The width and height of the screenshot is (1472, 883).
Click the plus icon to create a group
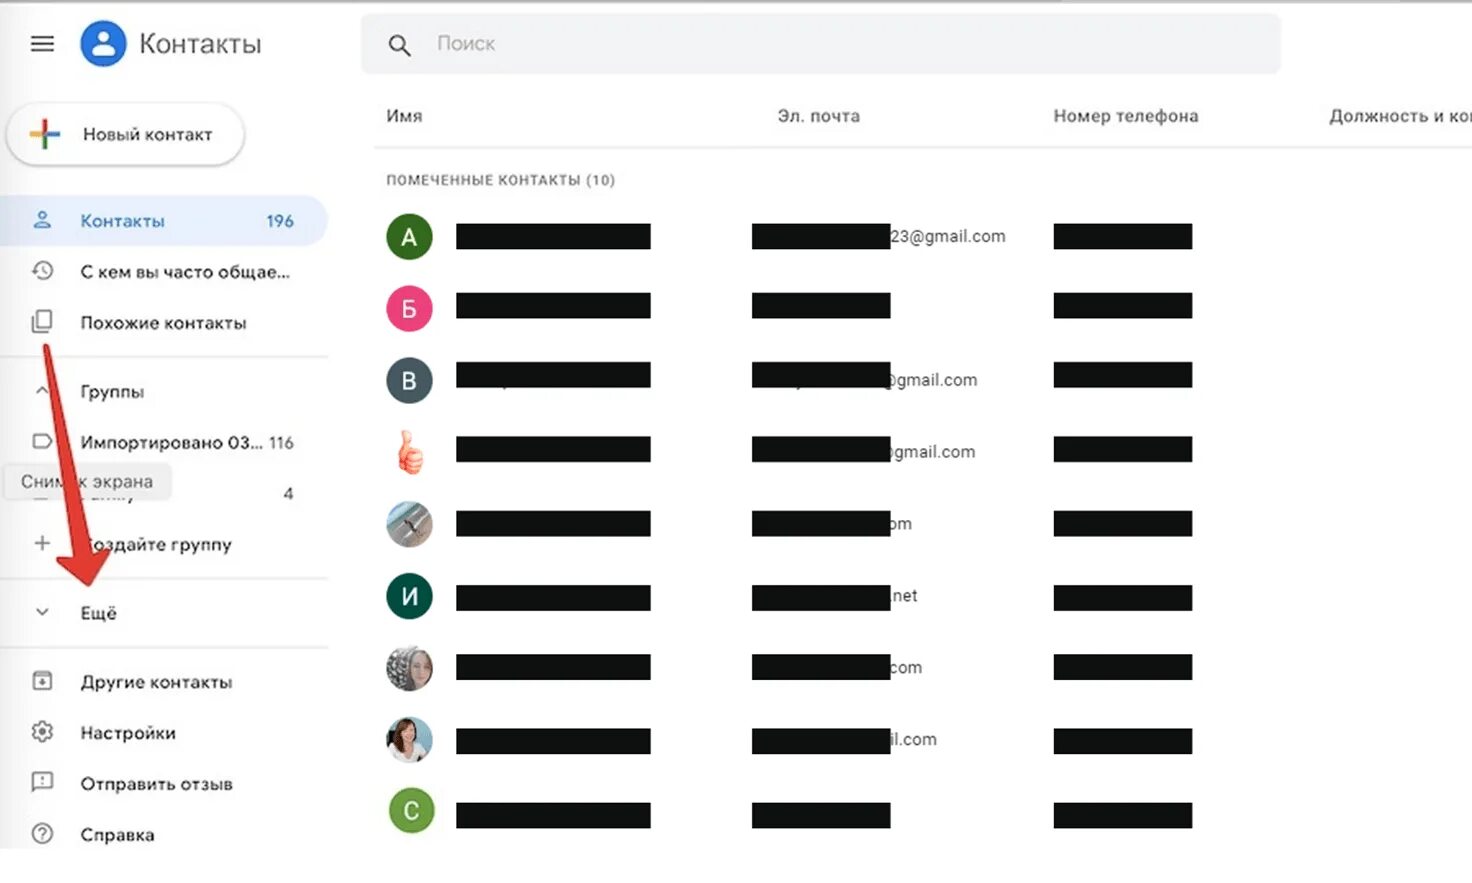42,543
